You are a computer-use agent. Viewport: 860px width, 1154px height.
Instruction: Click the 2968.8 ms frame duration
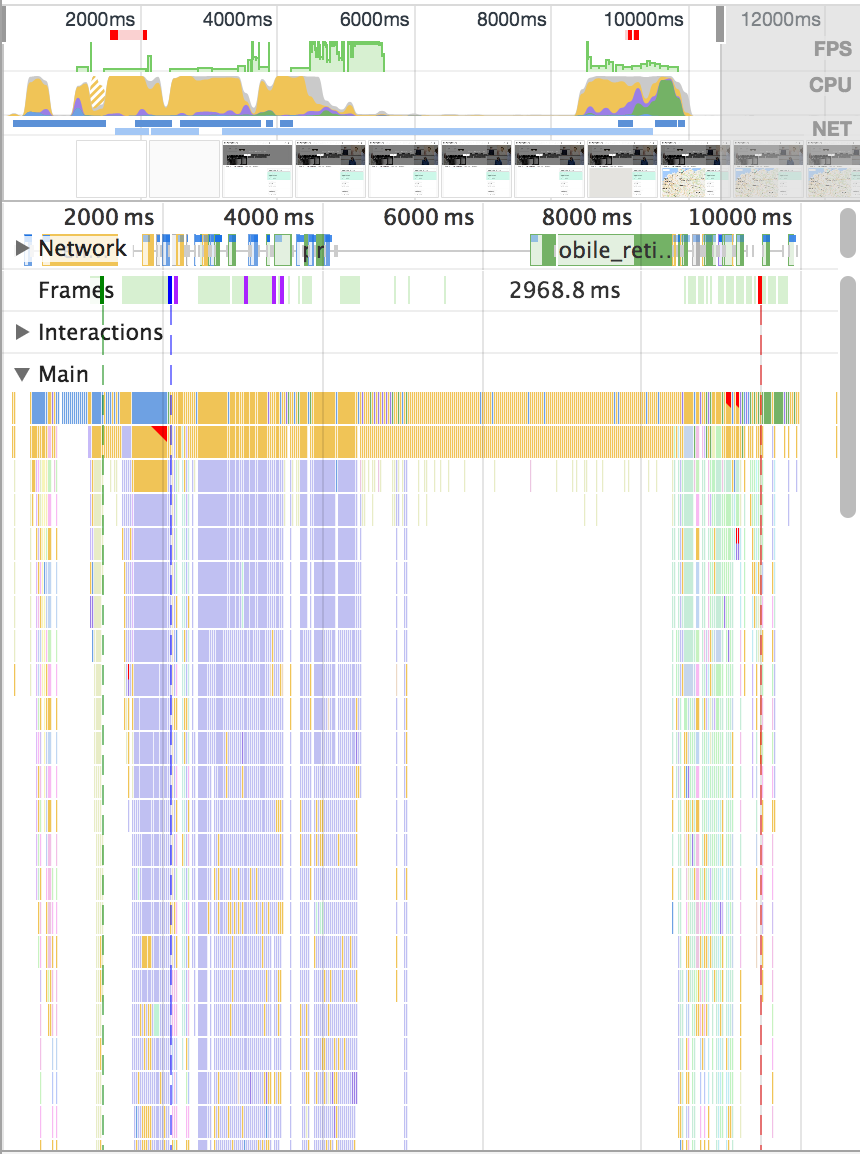(x=564, y=290)
